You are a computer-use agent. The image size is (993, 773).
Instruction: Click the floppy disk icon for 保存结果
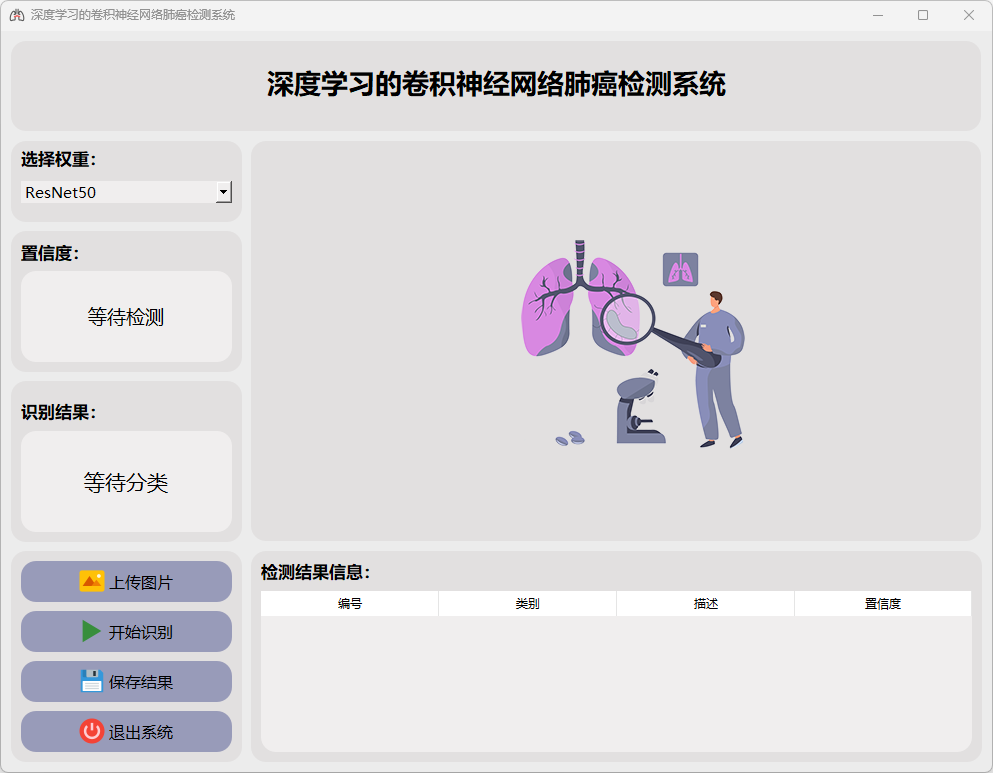point(92,681)
